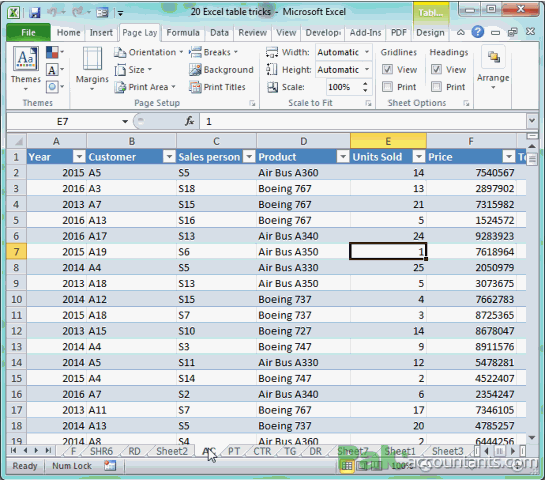
Task: Open the Arrange group button
Action: (x=493, y=69)
